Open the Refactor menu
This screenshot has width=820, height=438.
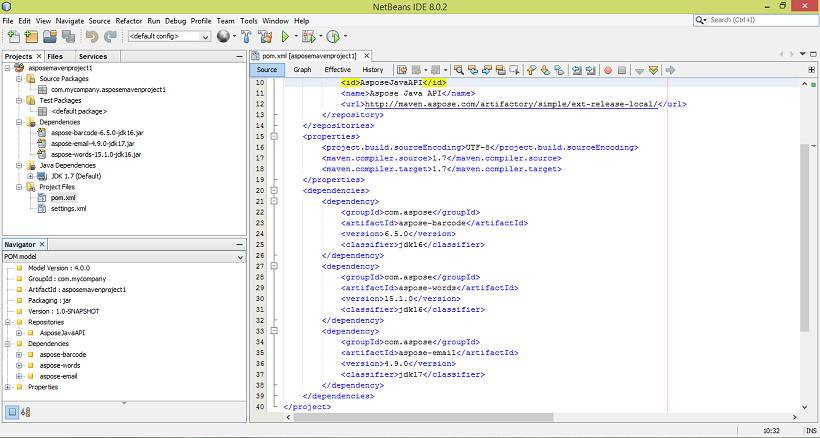129,21
